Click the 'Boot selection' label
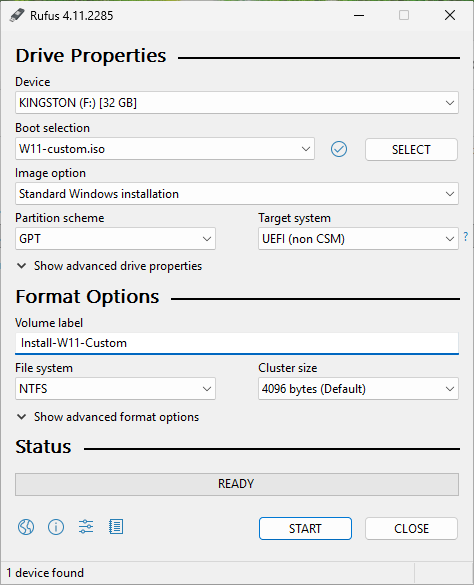474x585 pixels. (x=53, y=128)
